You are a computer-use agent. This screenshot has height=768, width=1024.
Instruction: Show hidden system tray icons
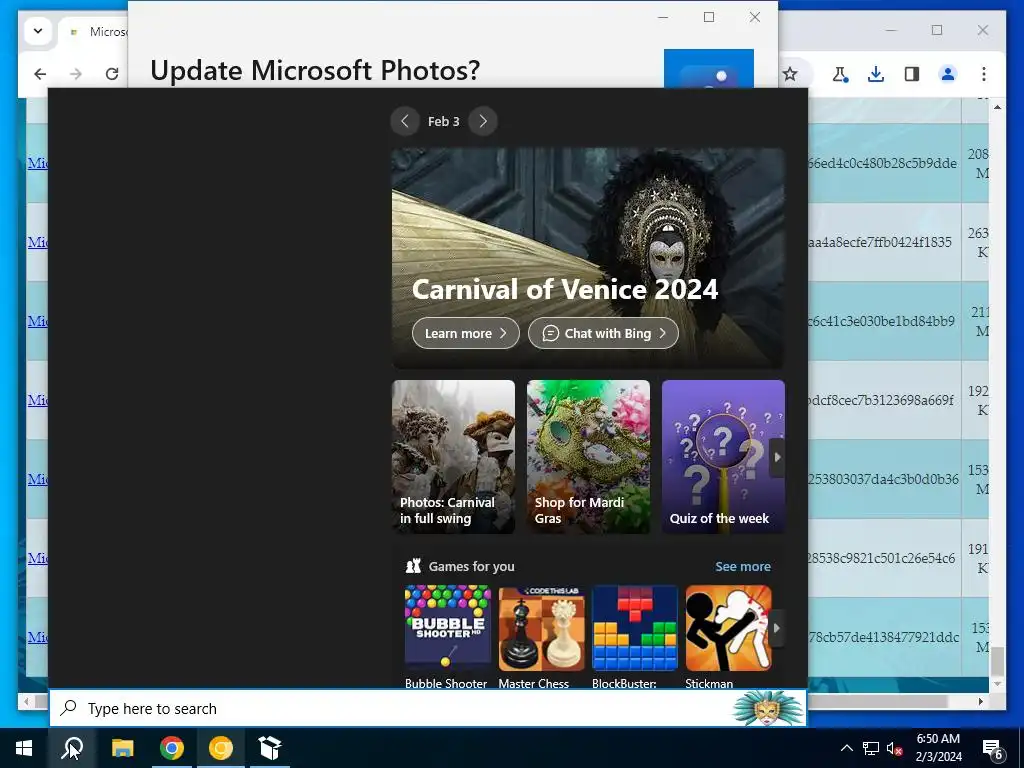846,748
